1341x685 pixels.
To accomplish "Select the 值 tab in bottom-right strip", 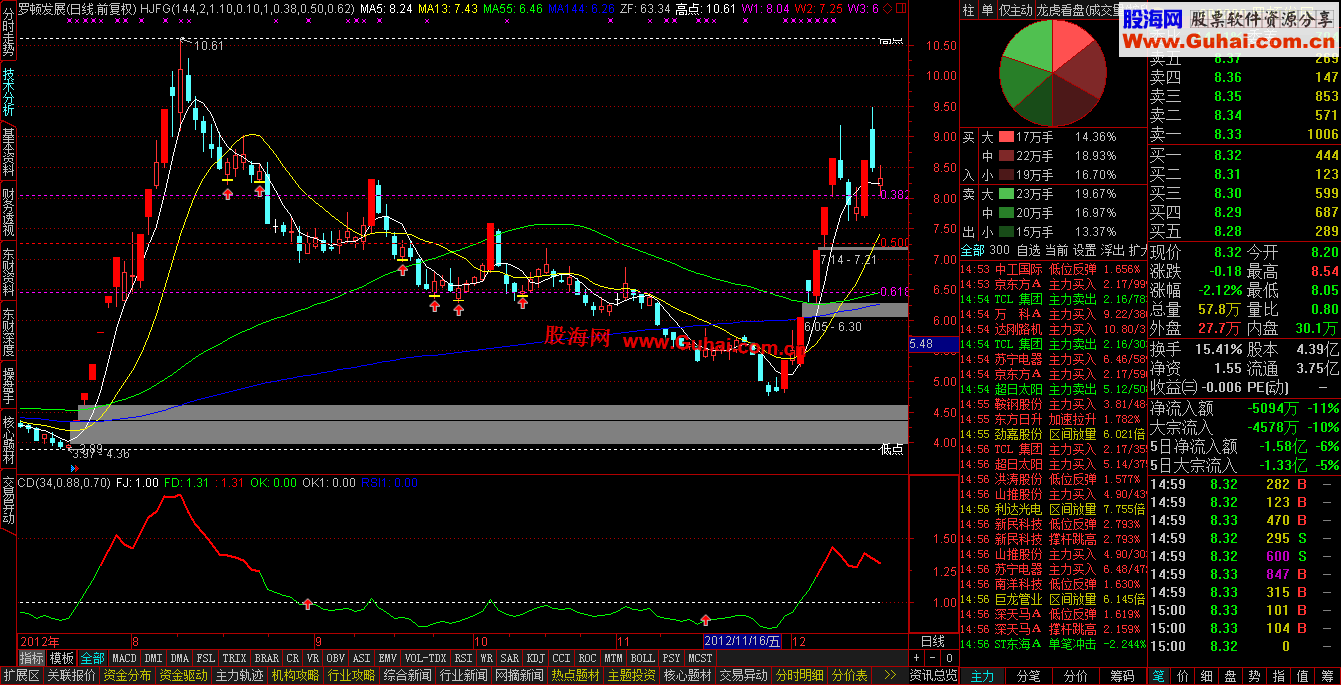I will click(x=1303, y=676).
